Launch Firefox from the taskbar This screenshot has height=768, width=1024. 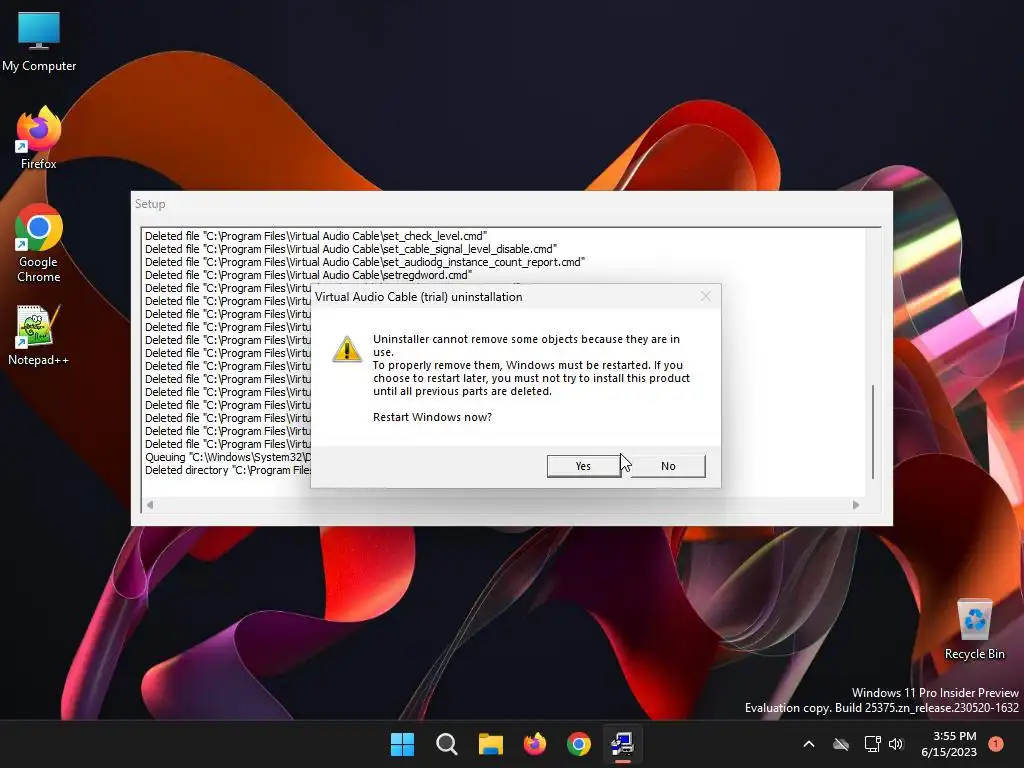point(535,744)
